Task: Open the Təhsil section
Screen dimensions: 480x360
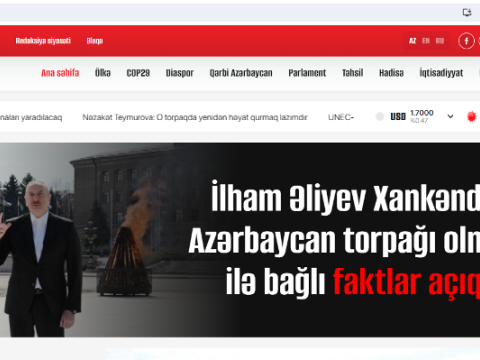Action: (352, 73)
